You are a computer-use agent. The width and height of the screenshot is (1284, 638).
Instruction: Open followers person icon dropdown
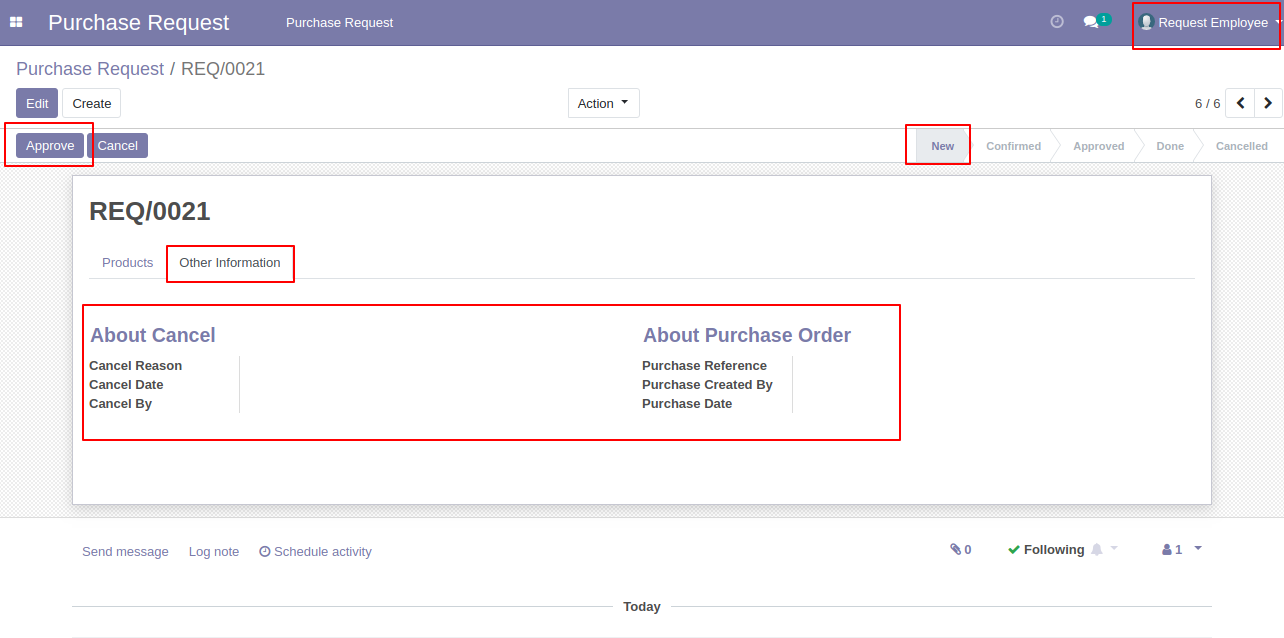(x=1181, y=549)
